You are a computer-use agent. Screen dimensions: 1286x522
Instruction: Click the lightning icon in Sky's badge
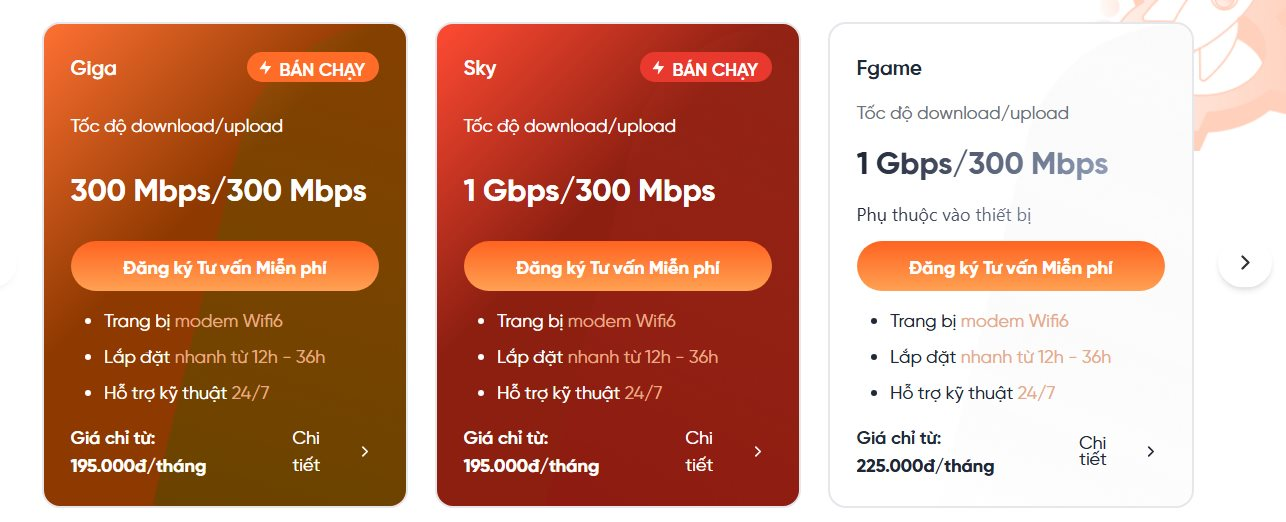coord(658,68)
